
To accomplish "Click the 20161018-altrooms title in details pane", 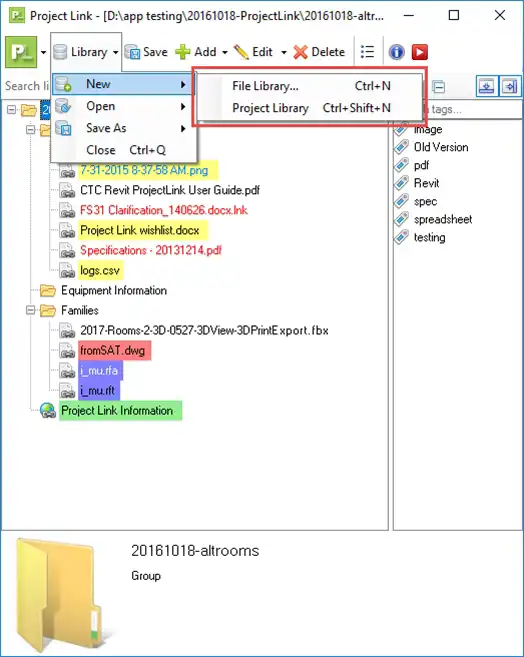I will (195, 551).
